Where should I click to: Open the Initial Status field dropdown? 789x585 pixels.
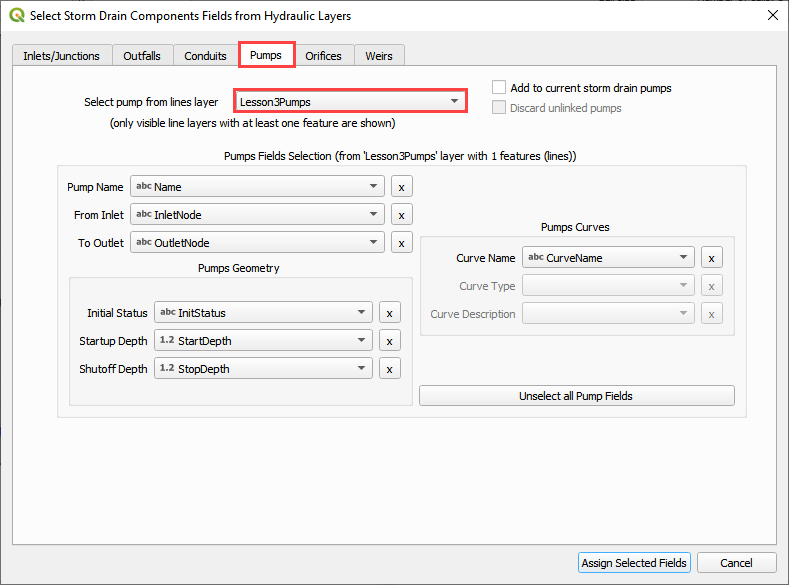264,313
